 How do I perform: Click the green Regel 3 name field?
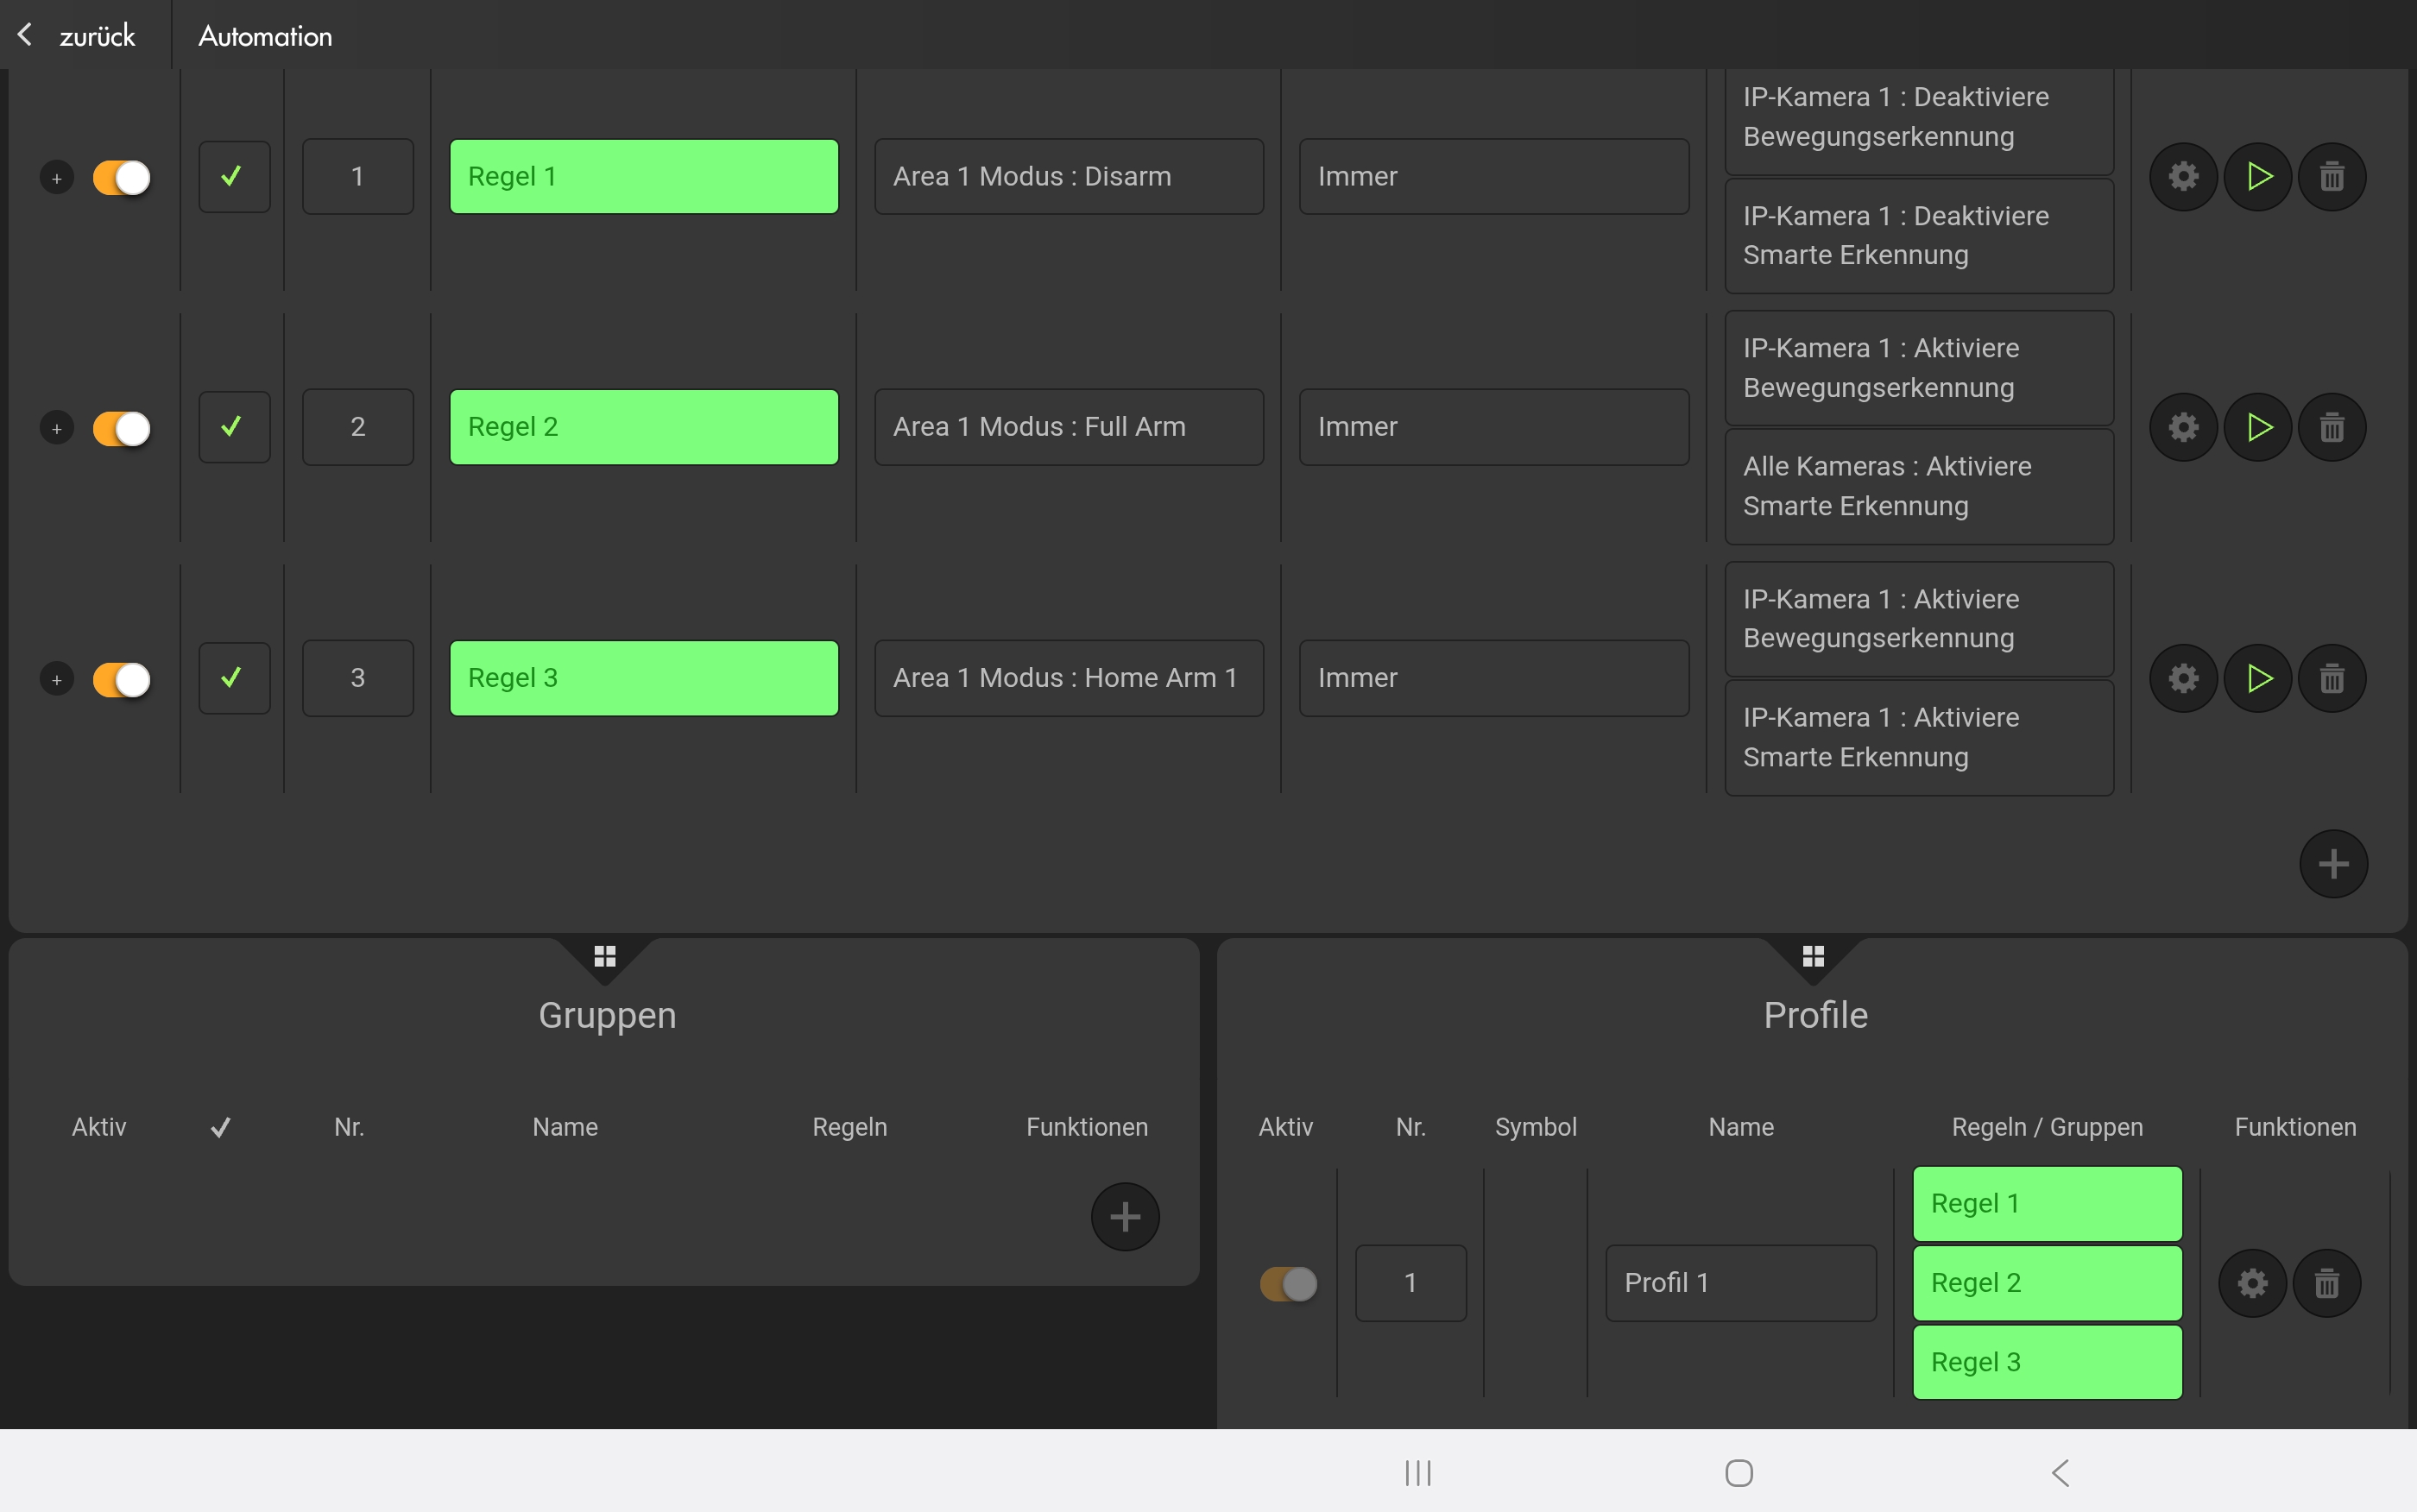(643, 678)
